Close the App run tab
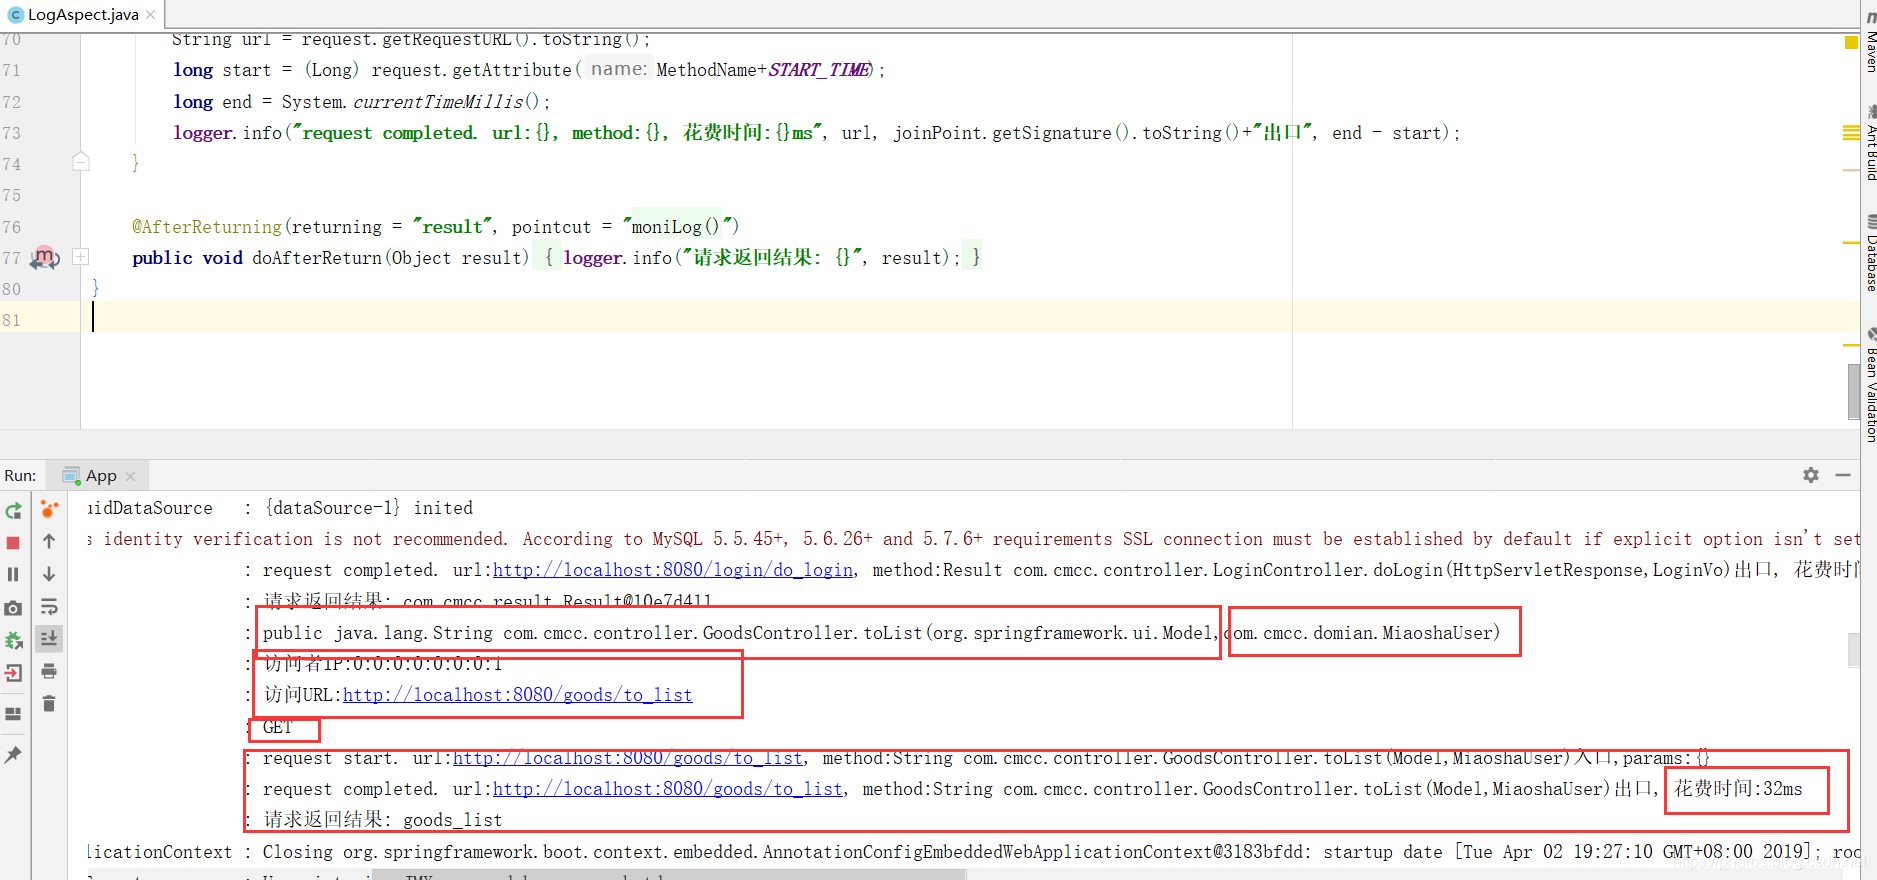Viewport: 1877px width, 880px height. point(130,477)
